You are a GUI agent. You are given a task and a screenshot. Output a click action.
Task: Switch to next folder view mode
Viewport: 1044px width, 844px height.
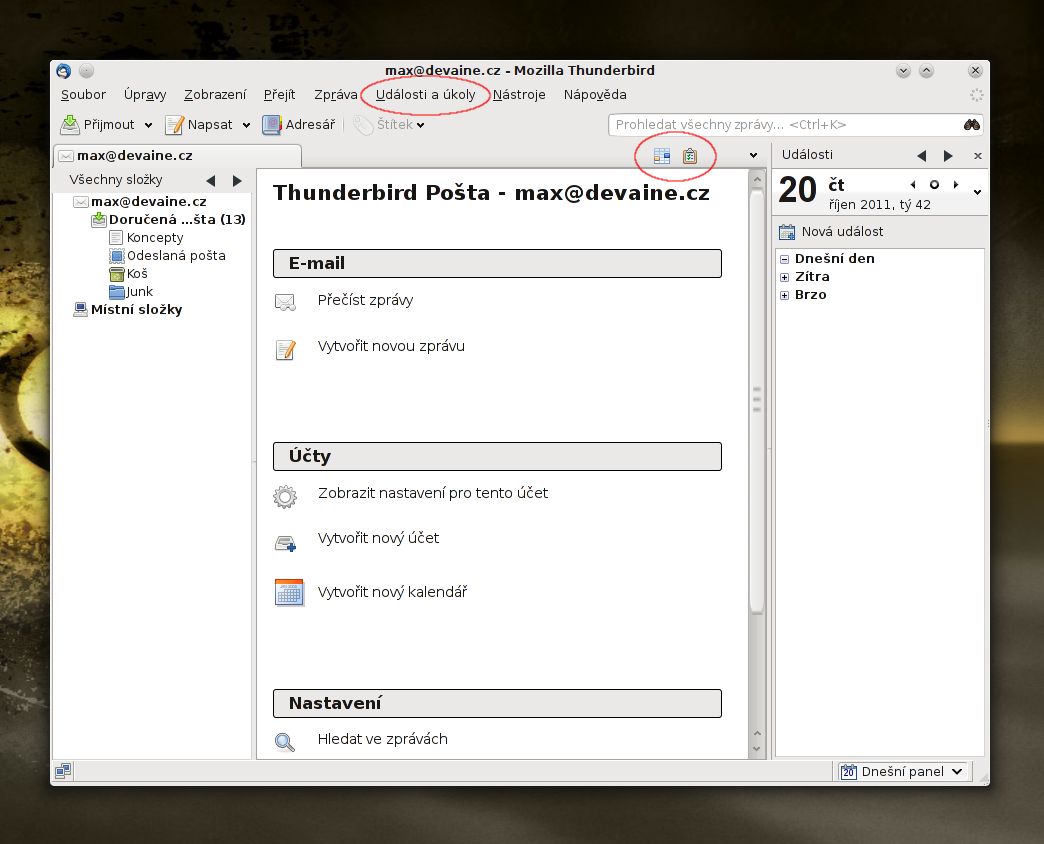pos(237,180)
